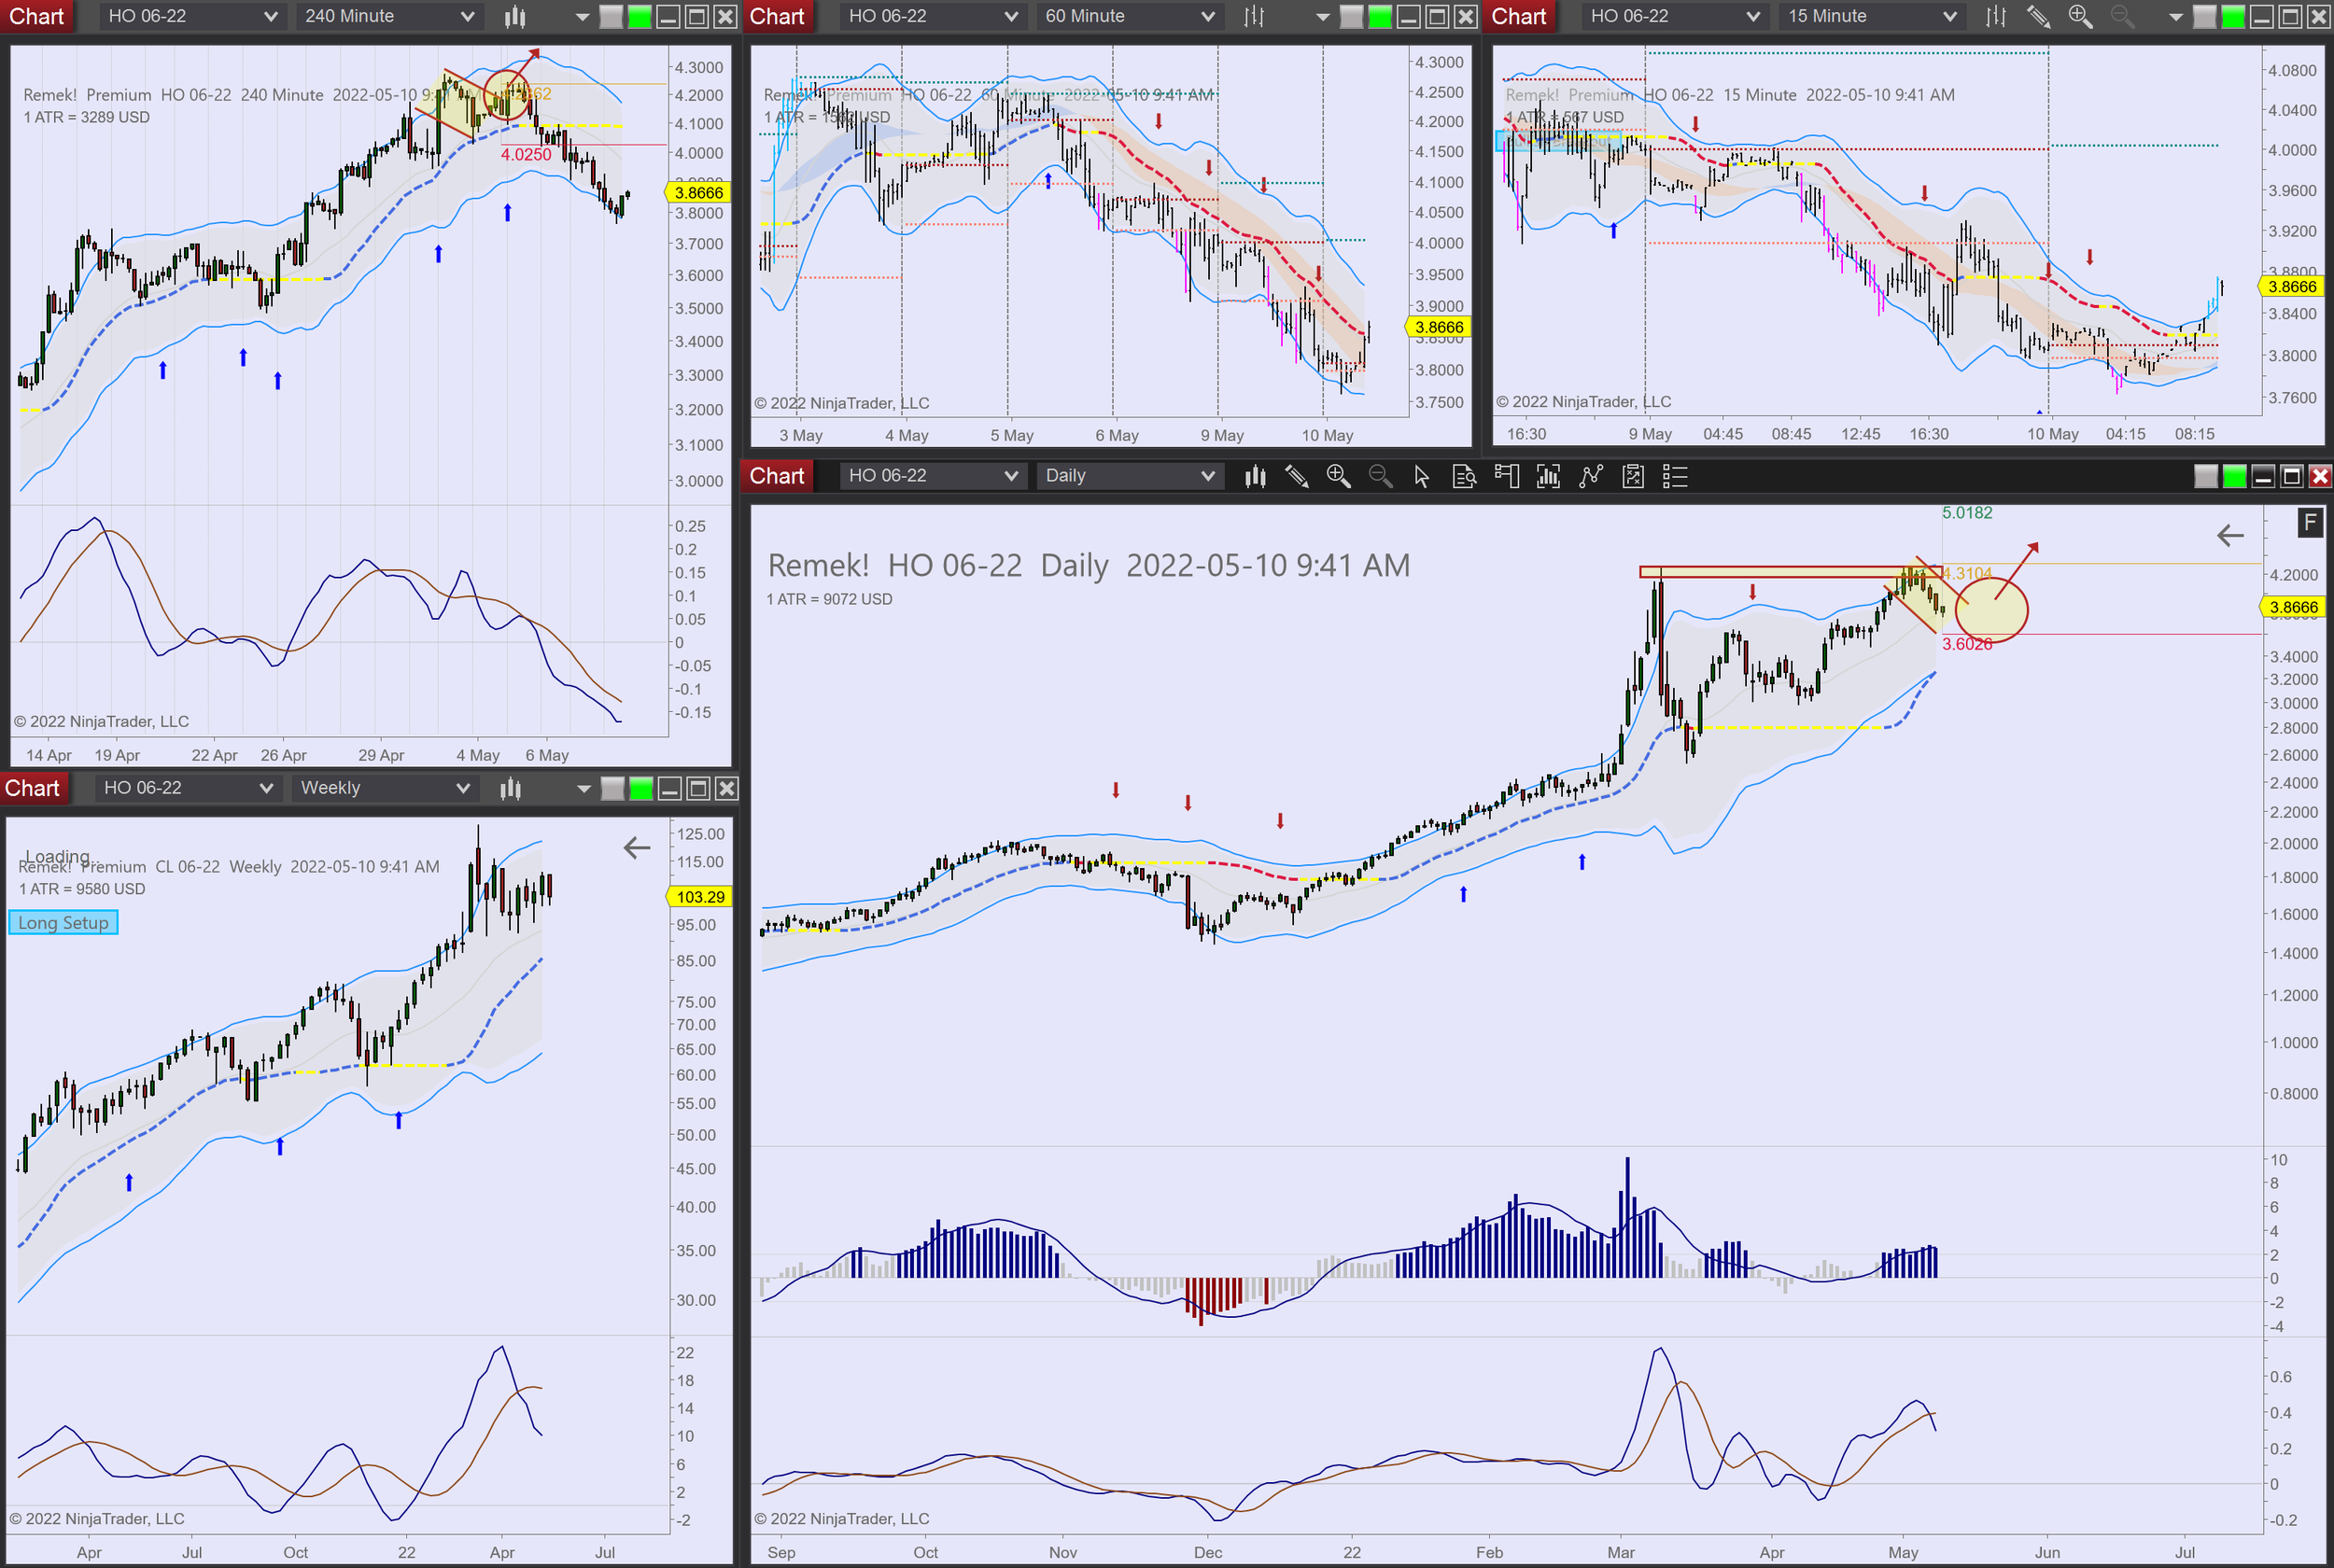The height and width of the screenshot is (1568, 2334).
Task: Toggle gray link button on Daily chart
Action: coord(2205,476)
